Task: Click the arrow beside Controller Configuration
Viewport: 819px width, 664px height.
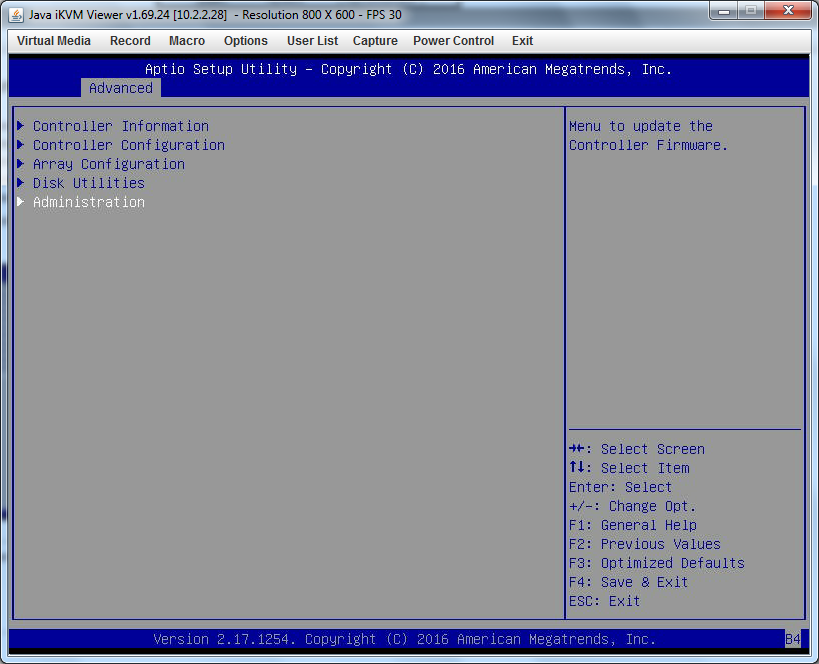Action: [21, 144]
